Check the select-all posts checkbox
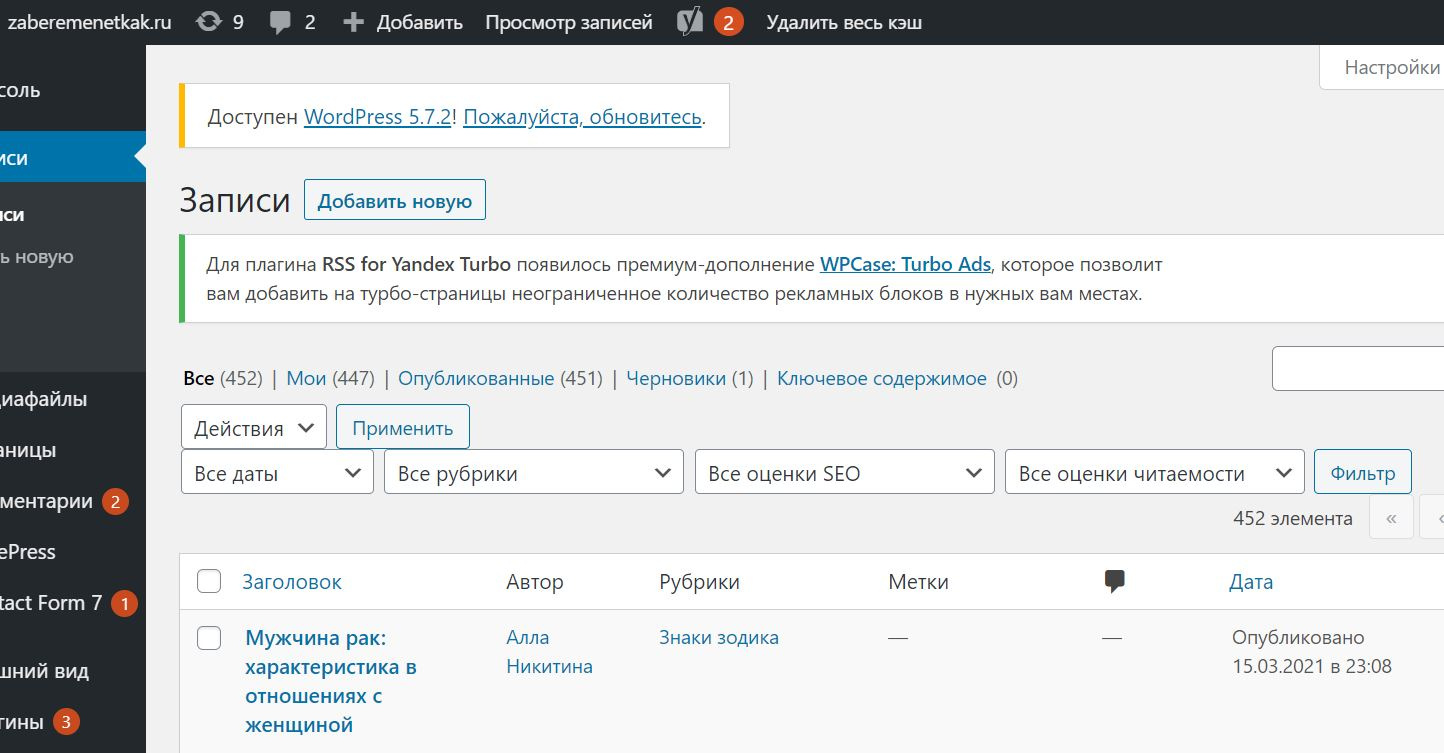 (209, 581)
